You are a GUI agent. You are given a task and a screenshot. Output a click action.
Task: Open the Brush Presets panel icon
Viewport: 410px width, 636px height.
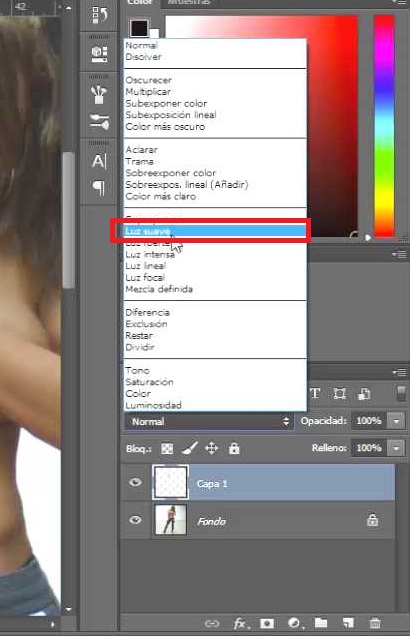[99, 95]
